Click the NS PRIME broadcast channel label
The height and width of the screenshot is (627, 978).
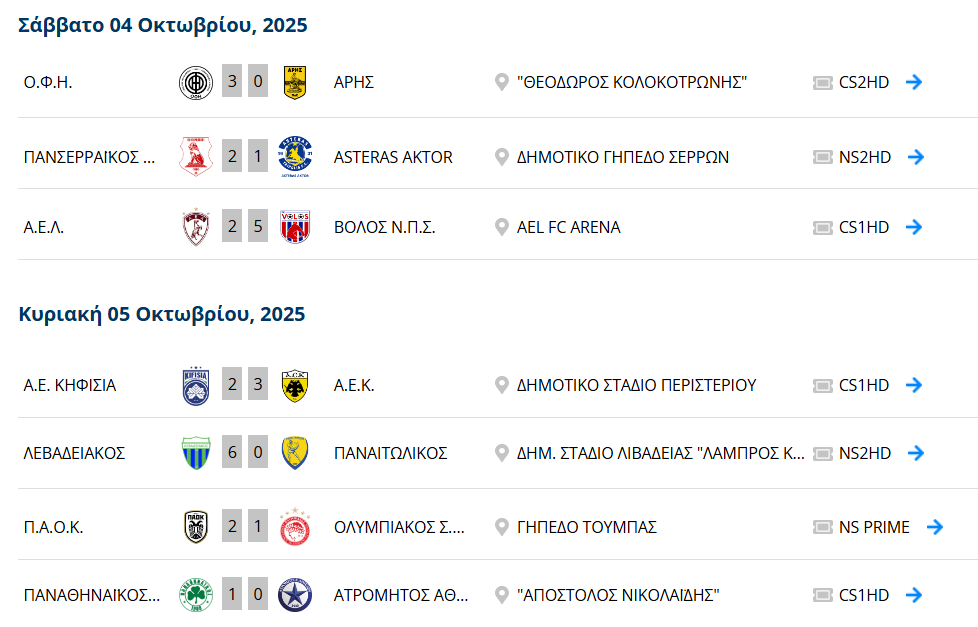874,527
